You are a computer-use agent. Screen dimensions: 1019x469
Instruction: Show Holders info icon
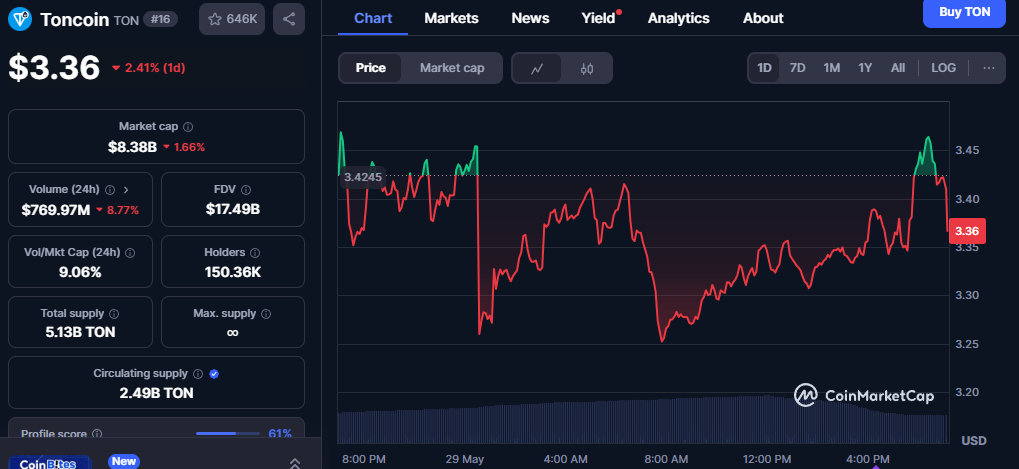click(x=255, y=253)
